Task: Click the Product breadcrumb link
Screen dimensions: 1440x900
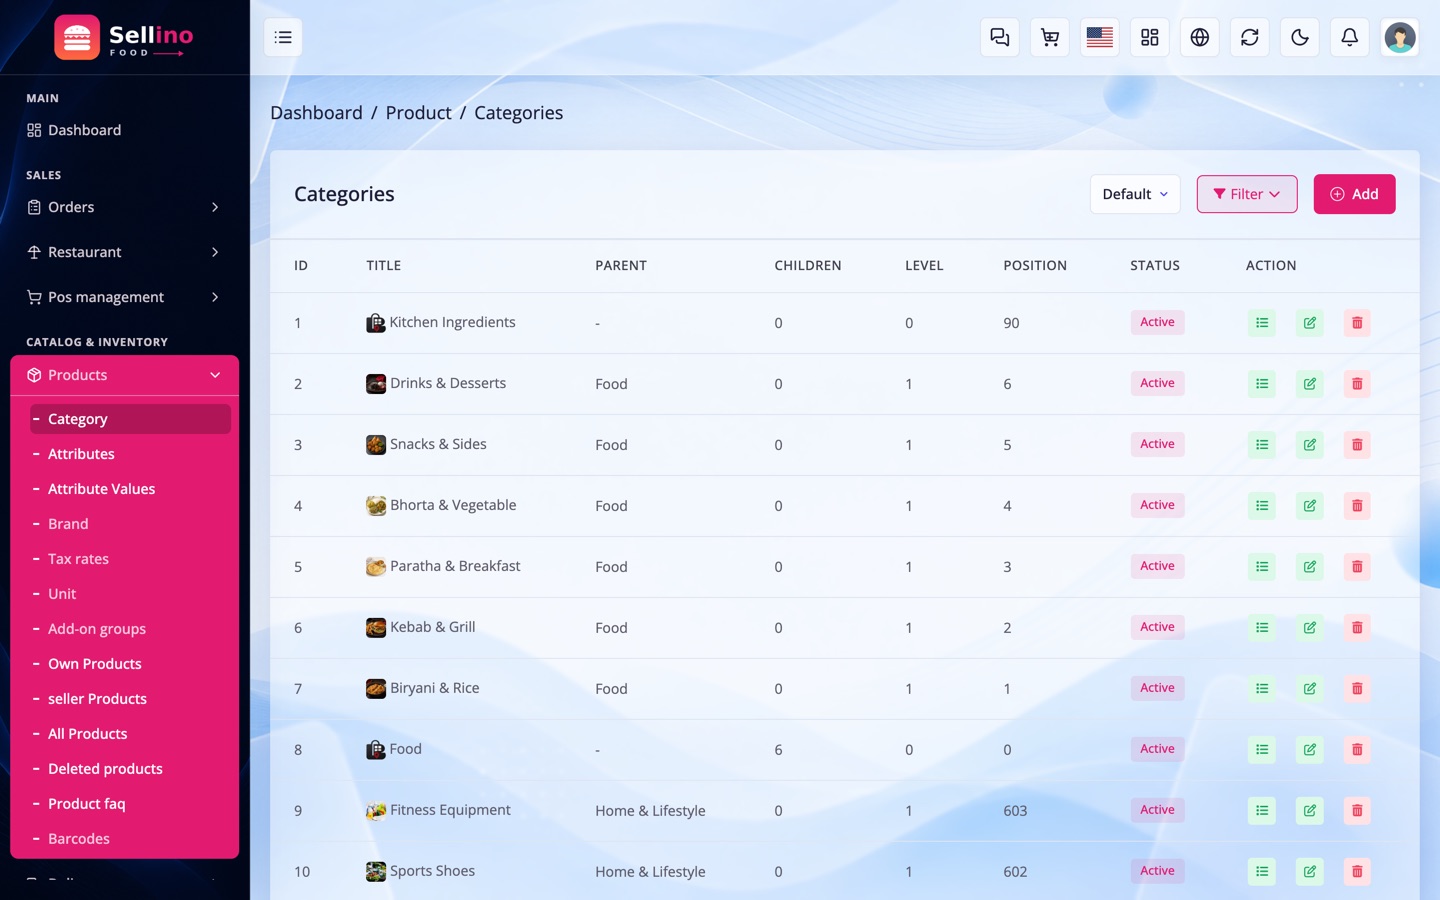Action: coord(418,113)
